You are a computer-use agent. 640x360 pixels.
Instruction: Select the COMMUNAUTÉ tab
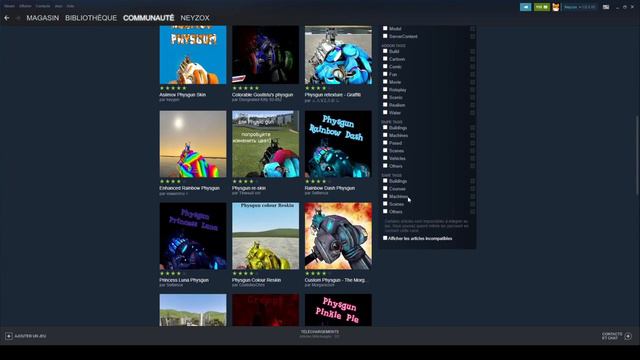[x=149, y=18]
